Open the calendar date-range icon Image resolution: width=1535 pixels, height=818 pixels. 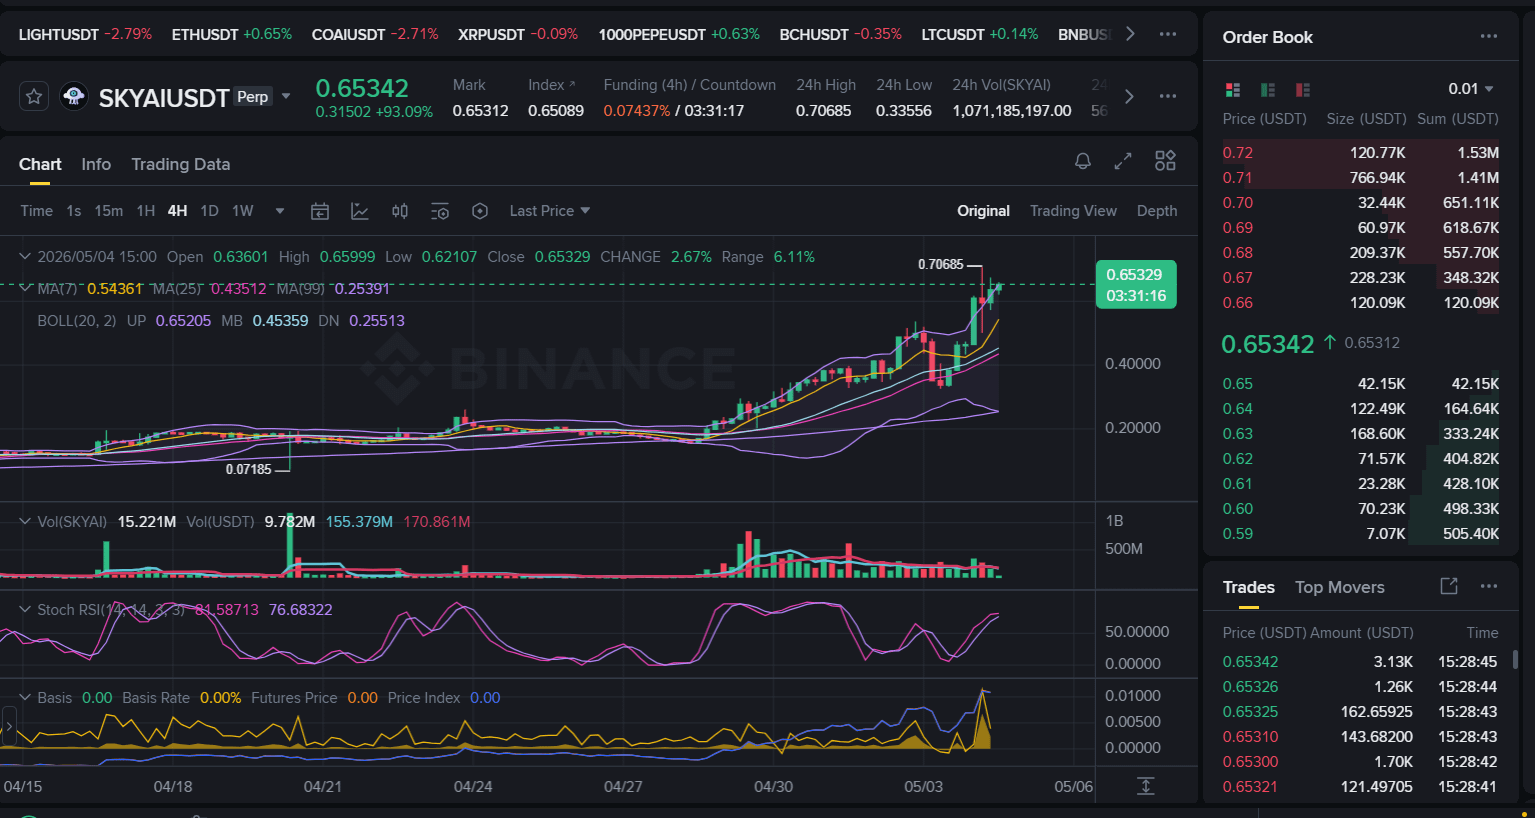click(320, 211)
